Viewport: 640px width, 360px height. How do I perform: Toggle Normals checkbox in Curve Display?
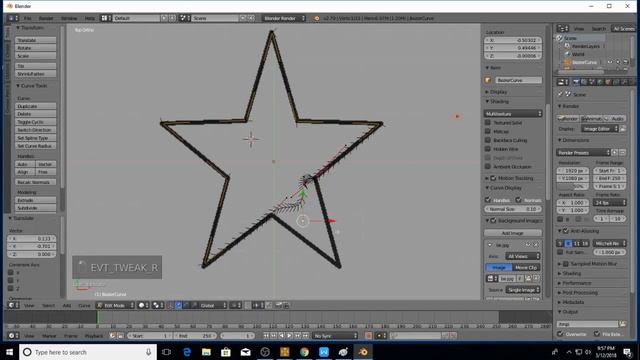518,200
